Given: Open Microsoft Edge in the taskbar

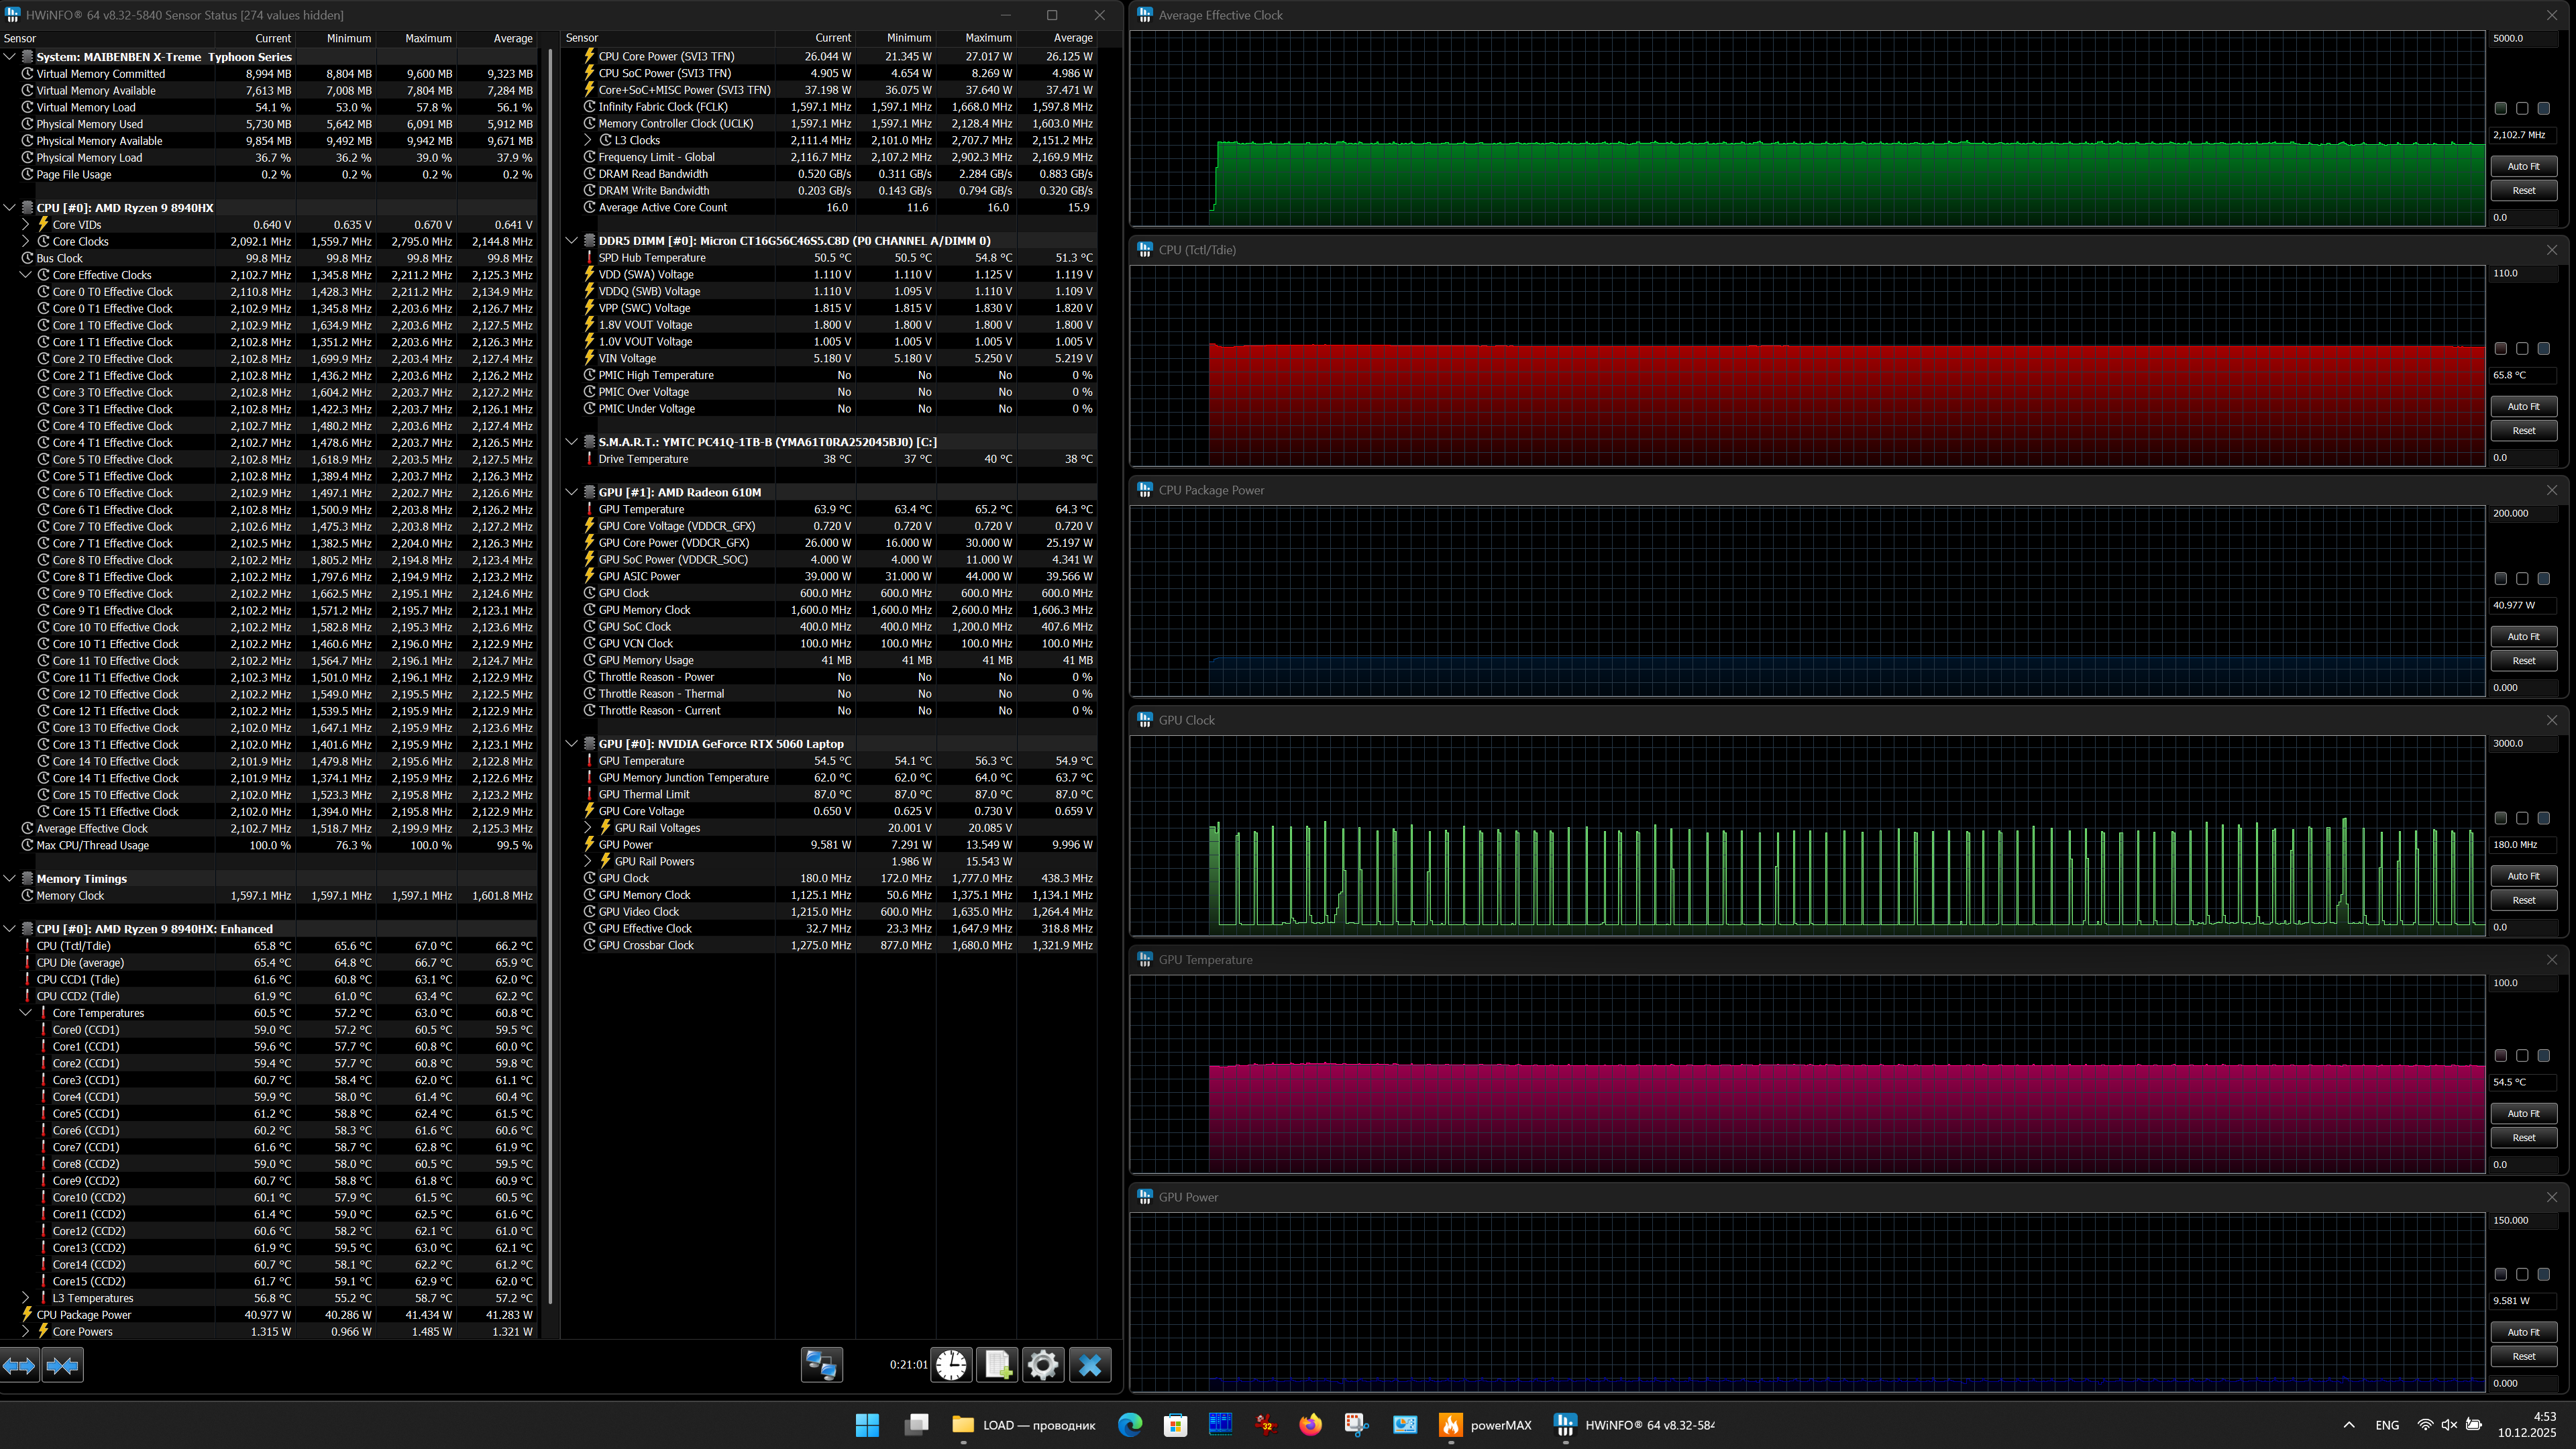Looking at the screenshot, I should coord(1129,1425).
